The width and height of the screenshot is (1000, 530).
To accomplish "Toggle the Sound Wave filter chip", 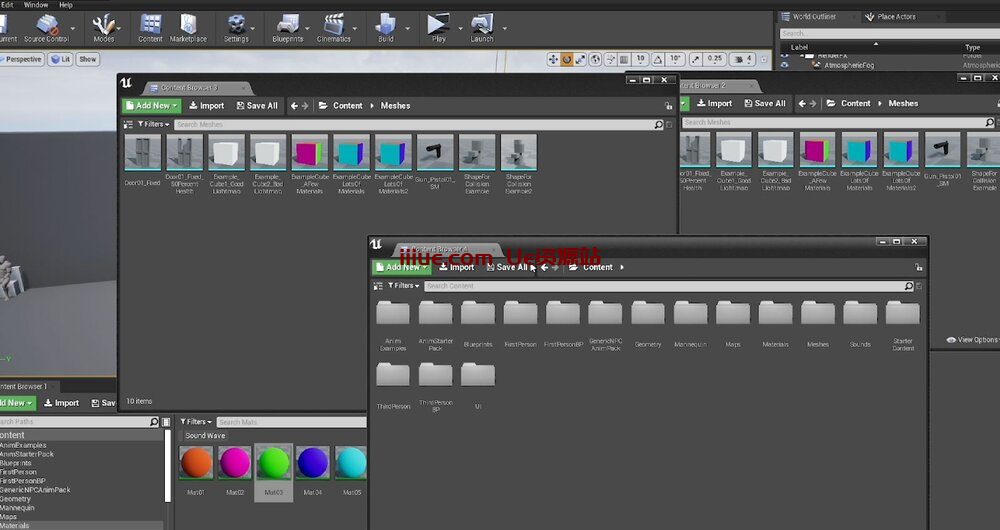I will point(205,436).
